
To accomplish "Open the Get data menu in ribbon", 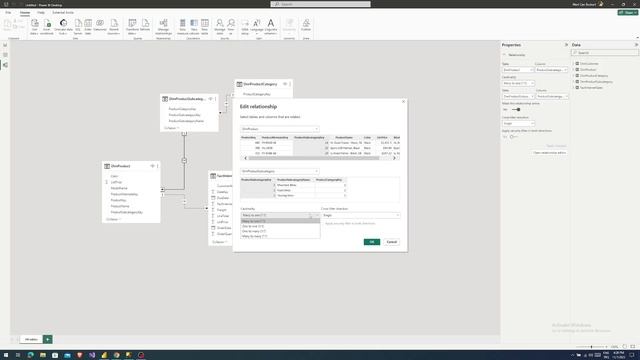I will [x=34, y=27].
